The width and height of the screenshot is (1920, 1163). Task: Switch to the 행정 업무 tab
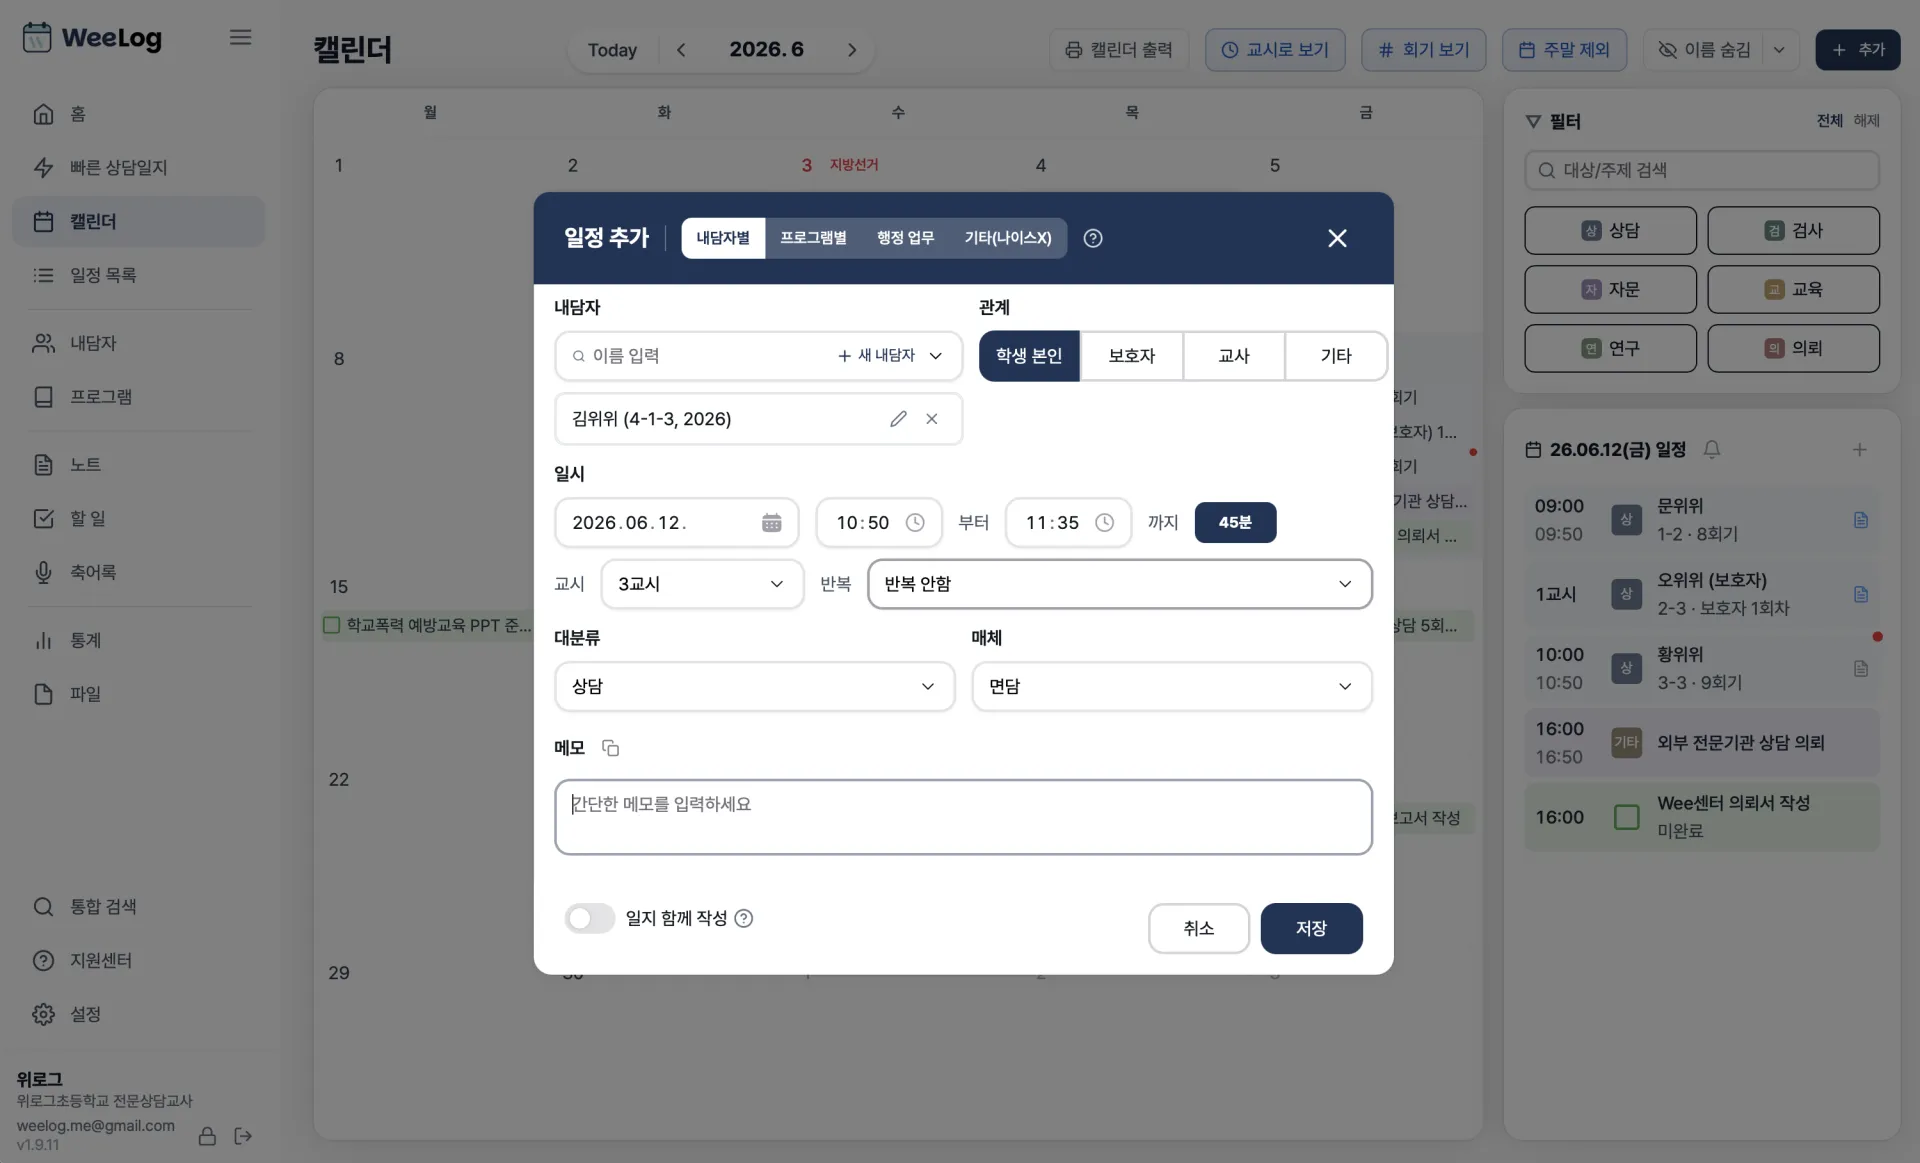[x=905, y=238]
